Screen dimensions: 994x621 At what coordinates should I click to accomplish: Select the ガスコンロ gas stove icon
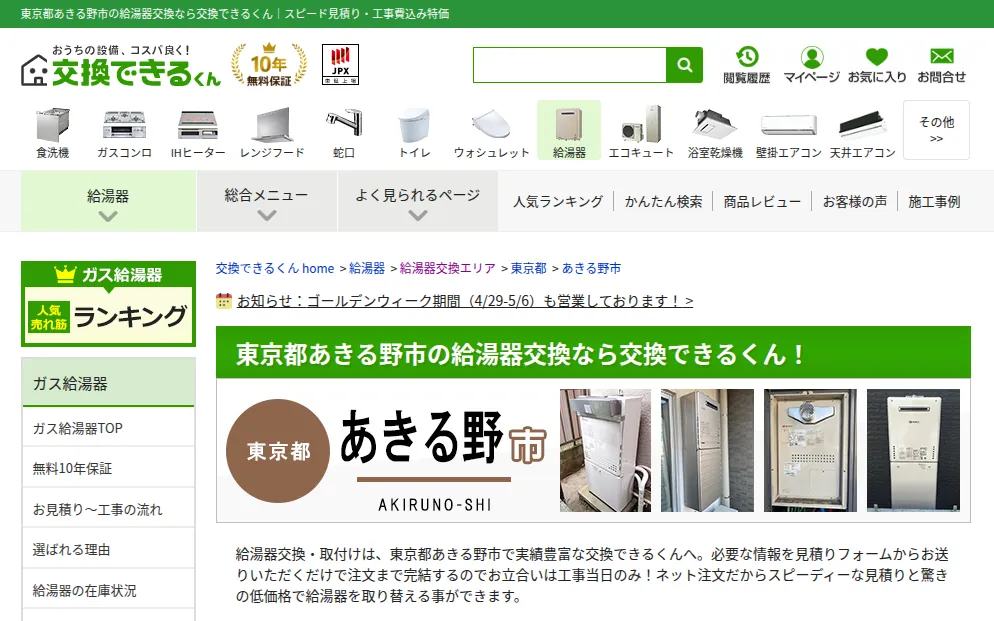124,131
